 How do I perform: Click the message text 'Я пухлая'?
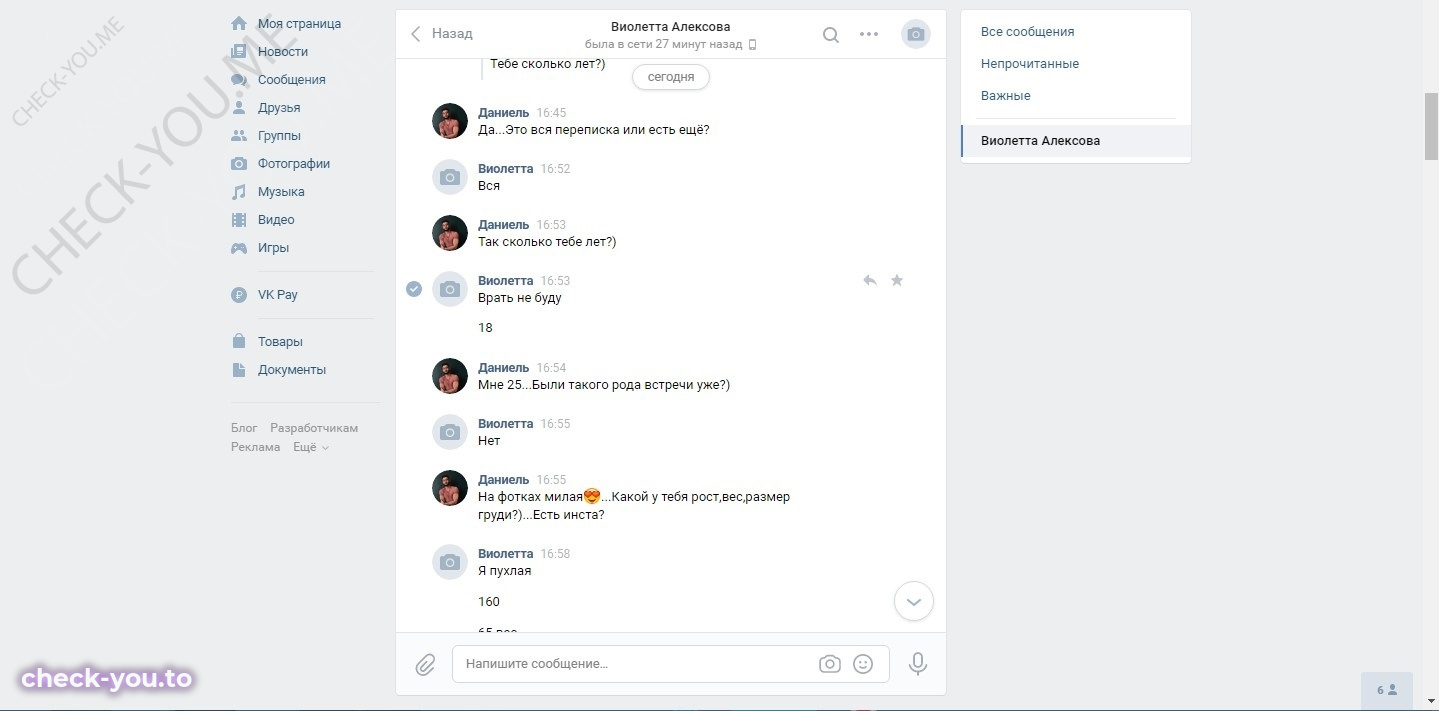(505, 571)
